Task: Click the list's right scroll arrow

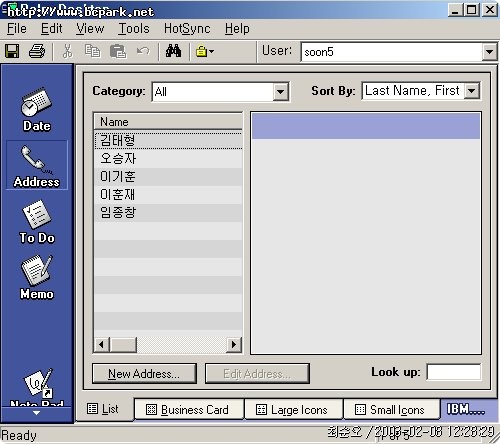Action: 234,344
